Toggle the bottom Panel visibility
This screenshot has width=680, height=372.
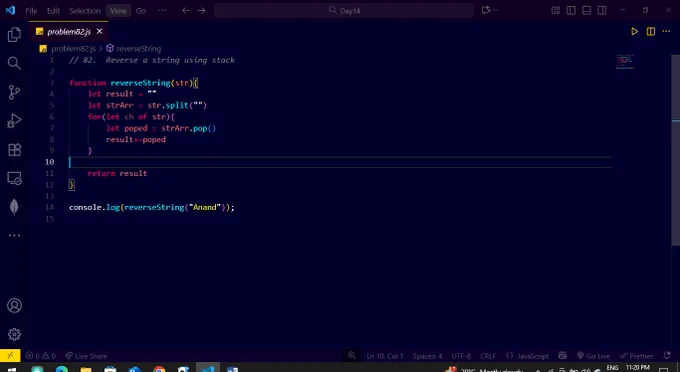point(586,10)
